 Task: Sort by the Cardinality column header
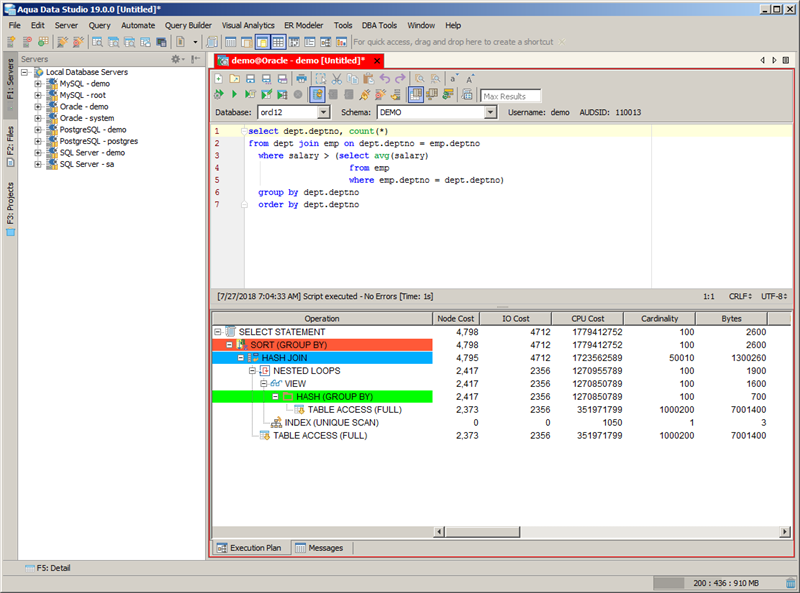point(660,318)
